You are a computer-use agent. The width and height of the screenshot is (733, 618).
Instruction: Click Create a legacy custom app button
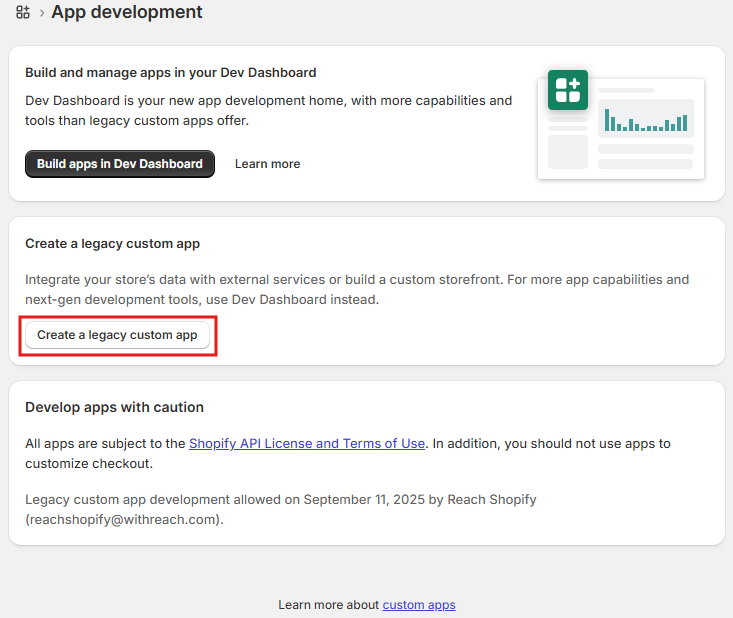[x=117, y=335]
